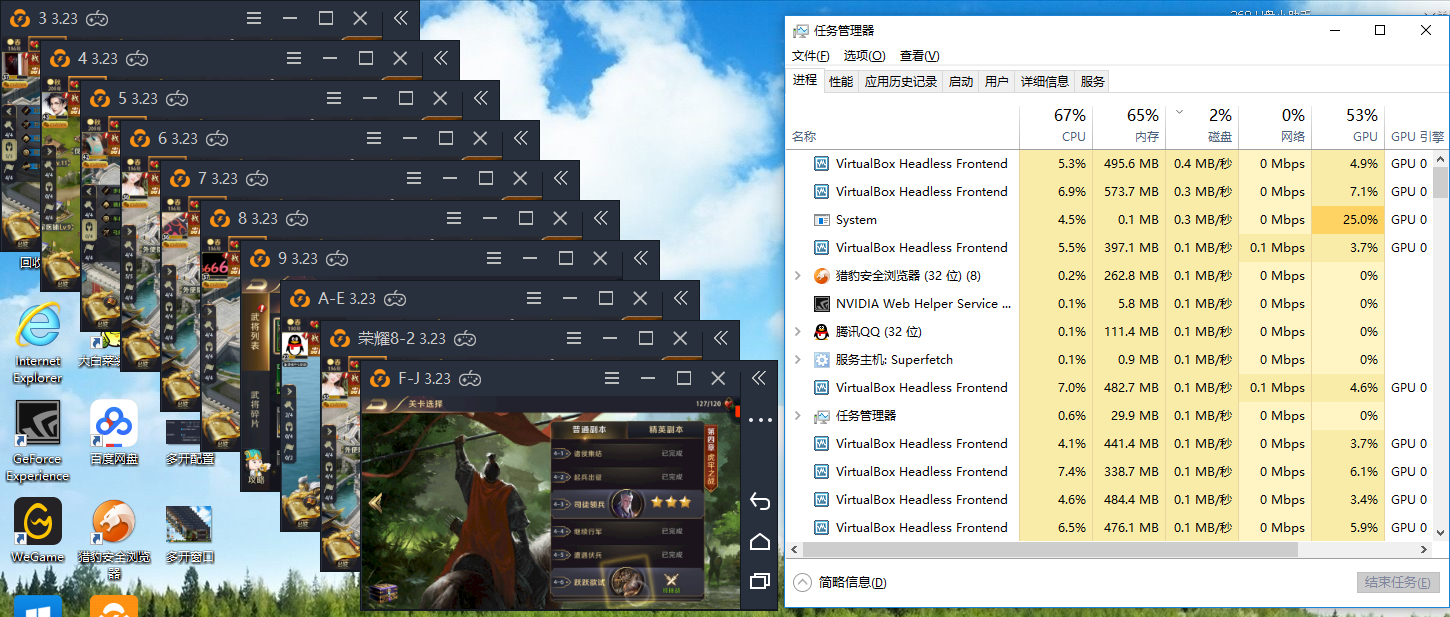Collapse Task Manager to 简略信息 view
The image size is (1450, 617).
[838, 583]
